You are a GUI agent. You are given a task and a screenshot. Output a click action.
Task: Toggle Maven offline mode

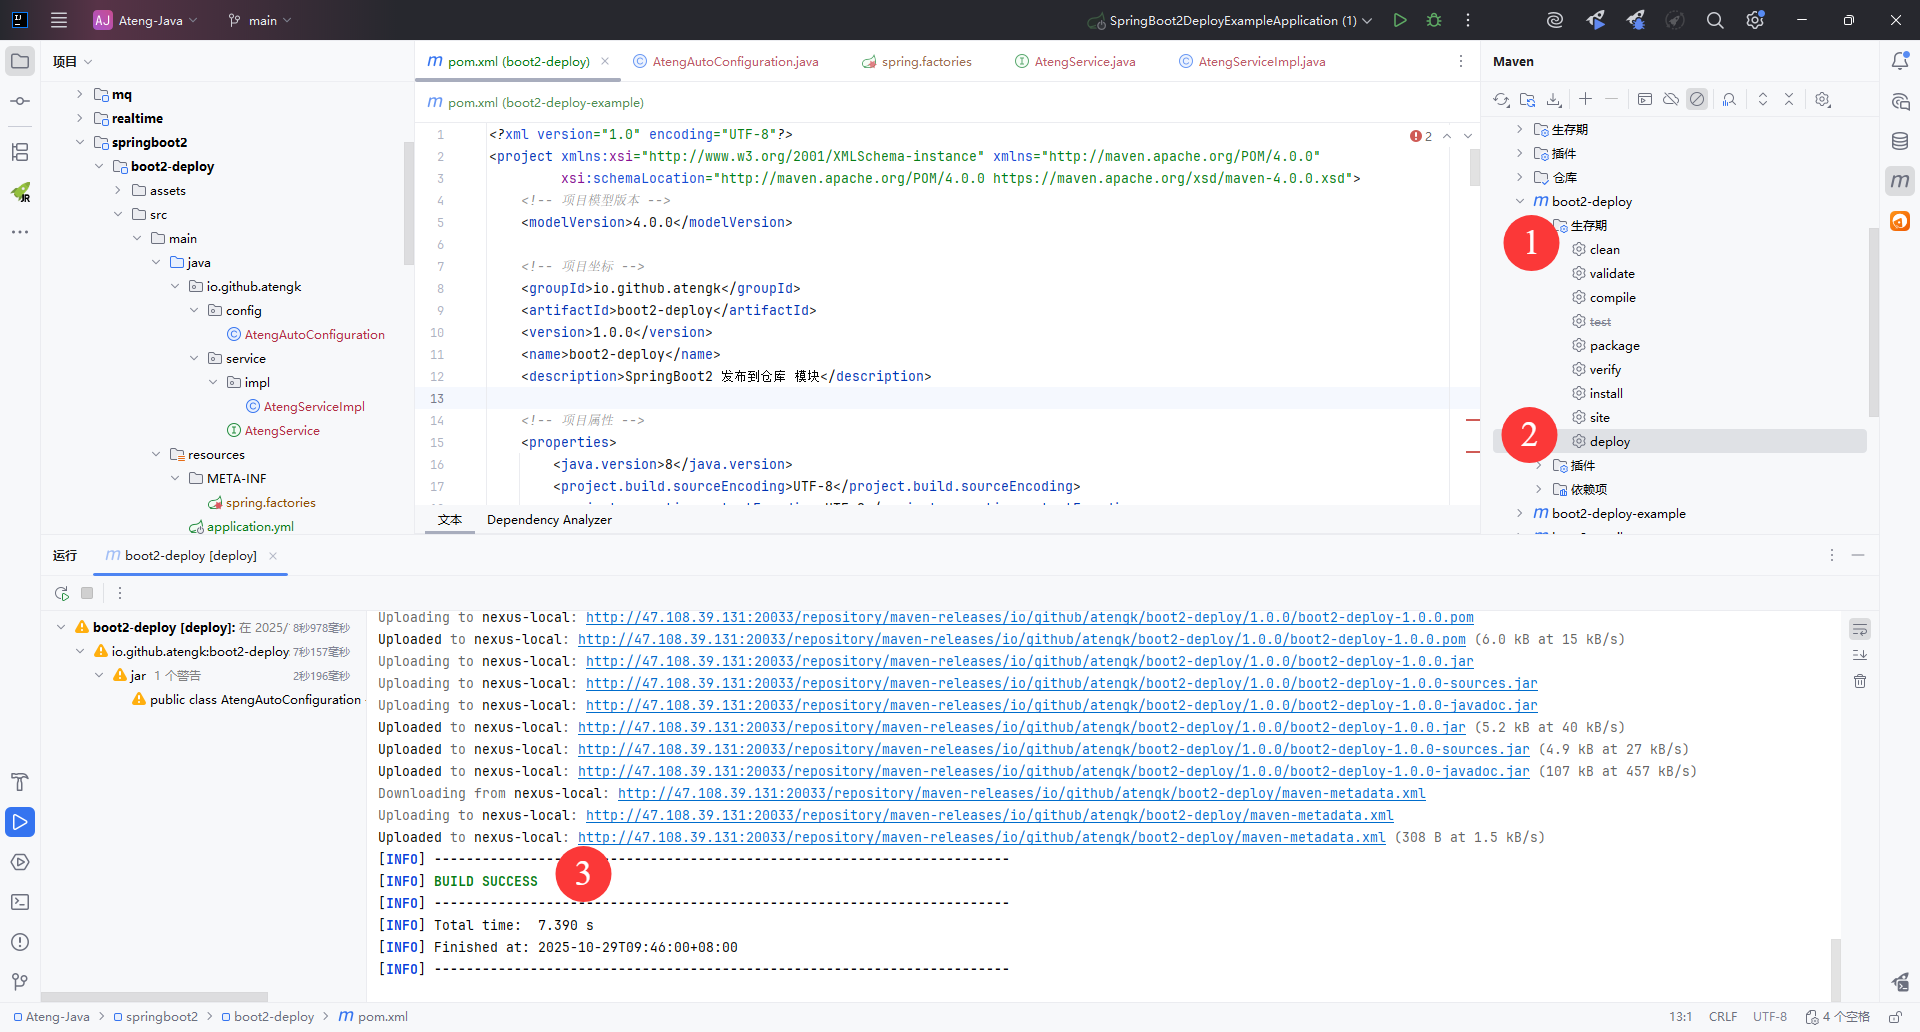tap(1671, 99)
